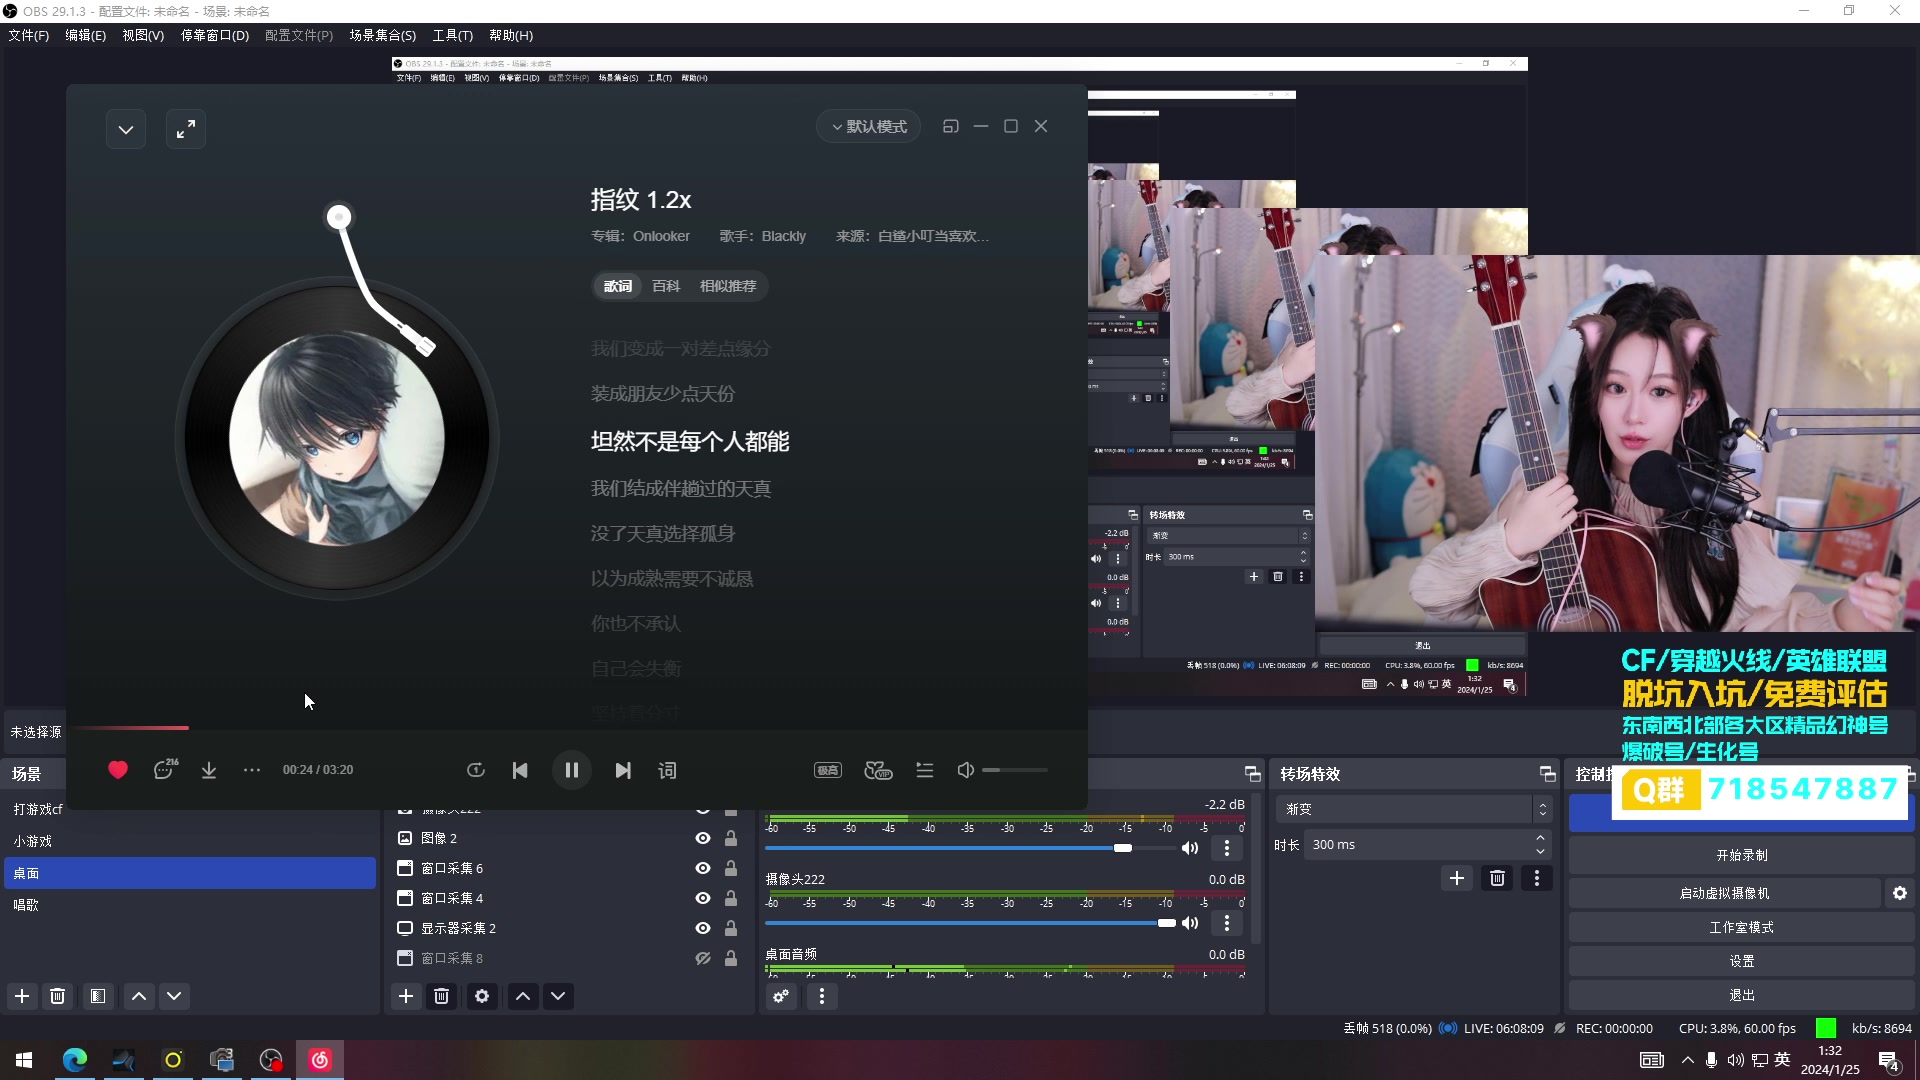Viewport: 1920px width, 1080px height.
Task: Click 开始录制 button
Action: [1742, 856]
